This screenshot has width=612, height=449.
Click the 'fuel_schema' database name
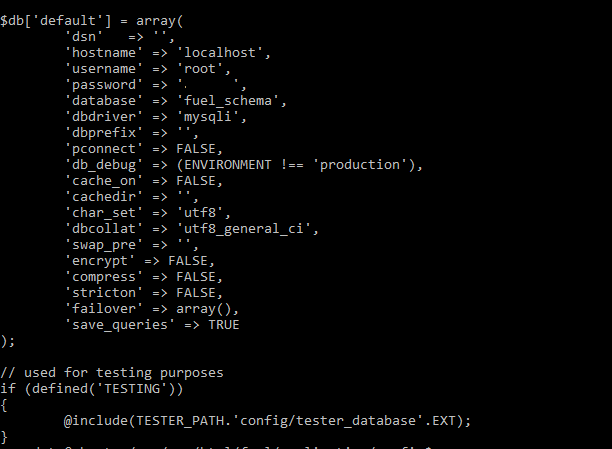tap(228, 101)
